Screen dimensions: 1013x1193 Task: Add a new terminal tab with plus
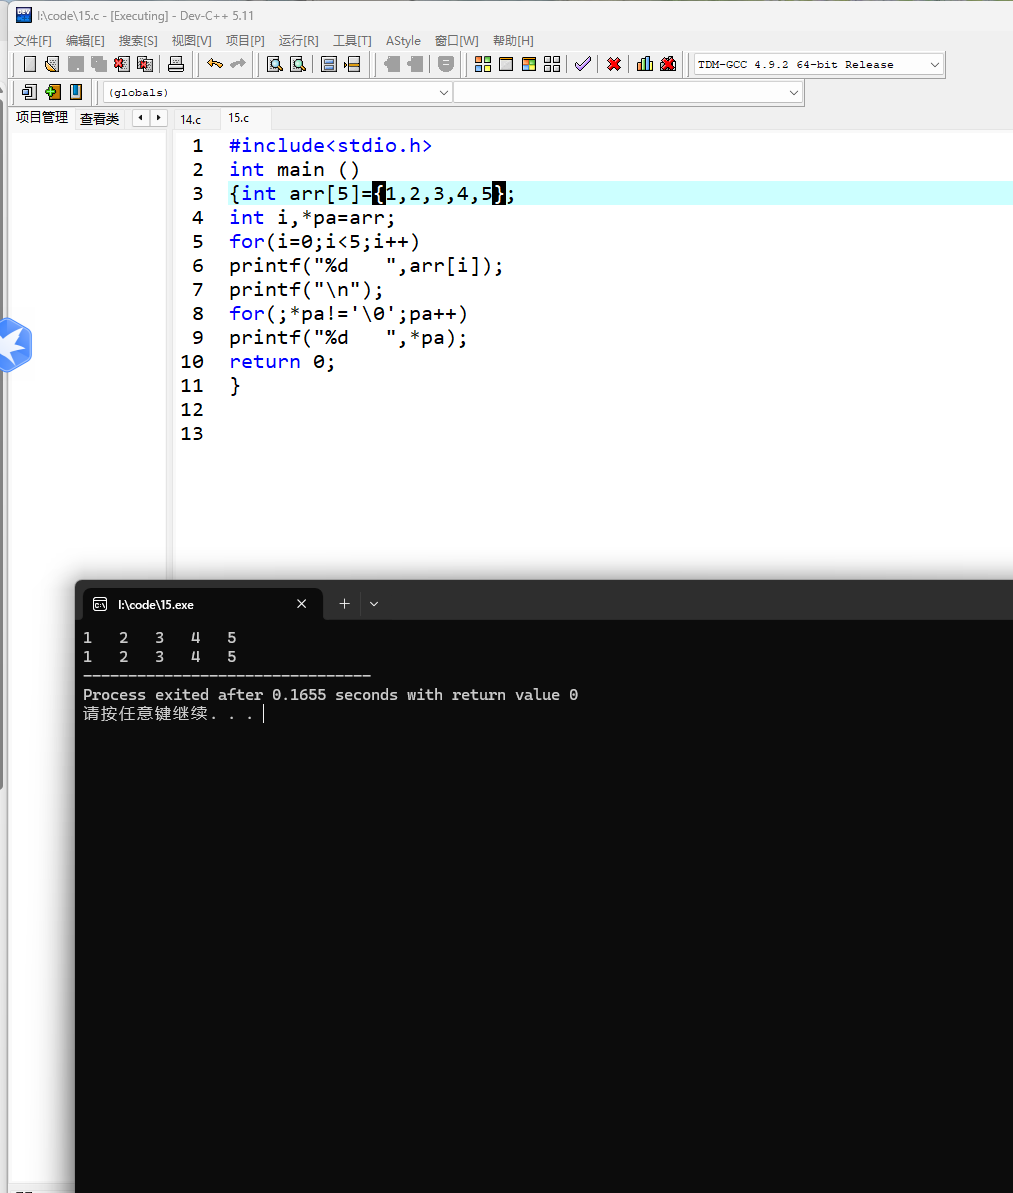pyautogui.click(x=344, y=604)
